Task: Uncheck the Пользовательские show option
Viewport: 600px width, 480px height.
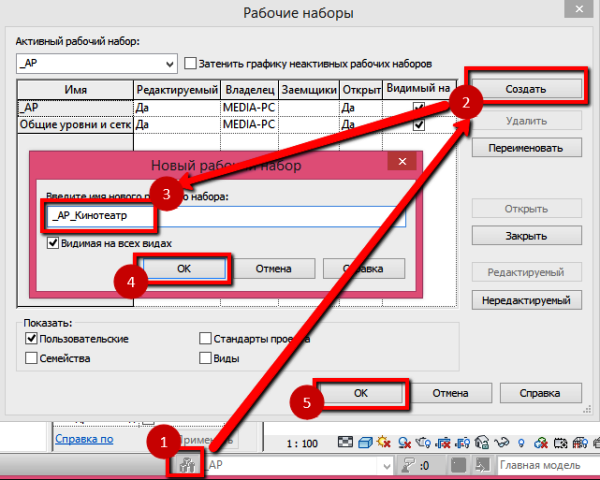Action: point(31,338)
